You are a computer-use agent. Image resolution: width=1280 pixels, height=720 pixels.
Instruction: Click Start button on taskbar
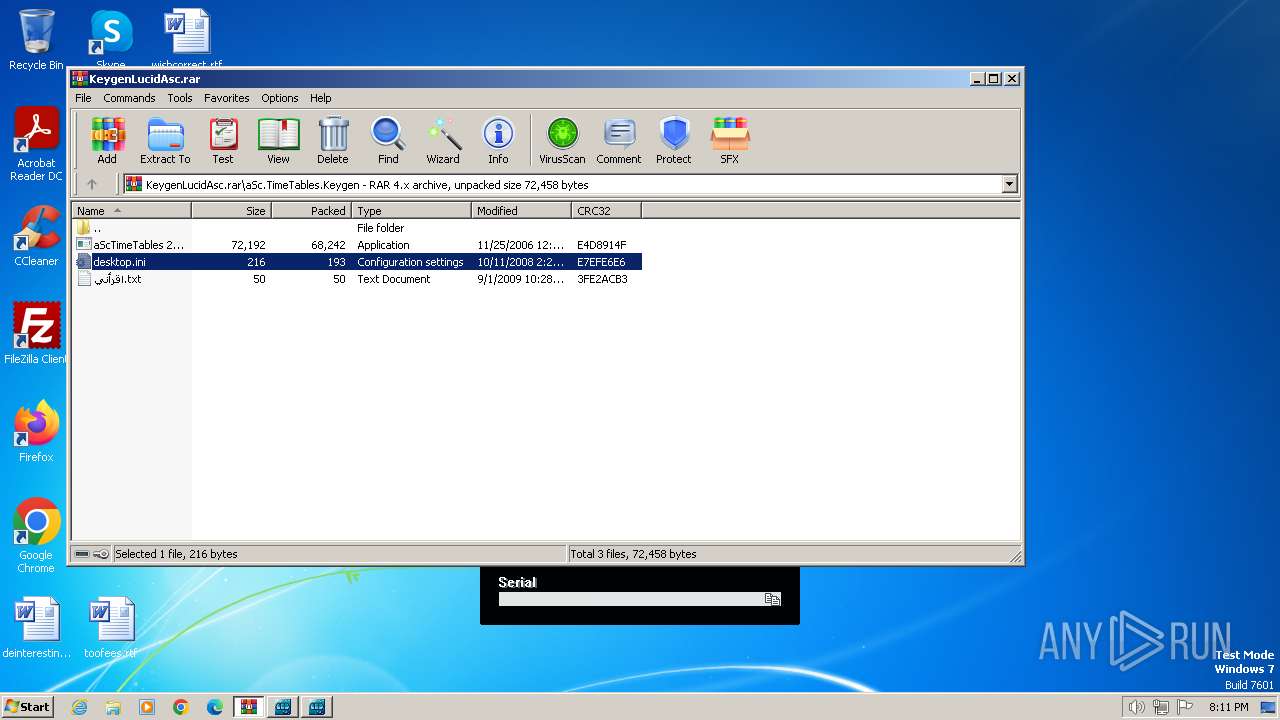coord(27,707)
